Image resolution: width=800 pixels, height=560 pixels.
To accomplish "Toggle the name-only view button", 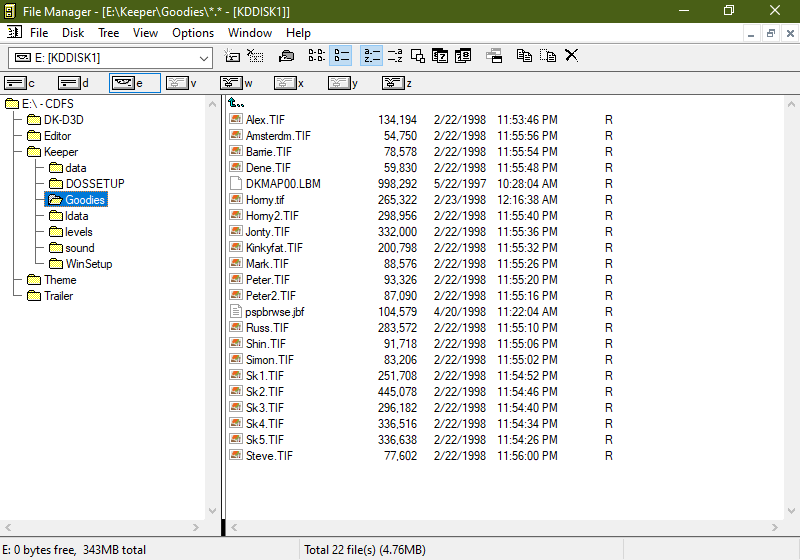I will pyautogui.click(x=316, y=56).
